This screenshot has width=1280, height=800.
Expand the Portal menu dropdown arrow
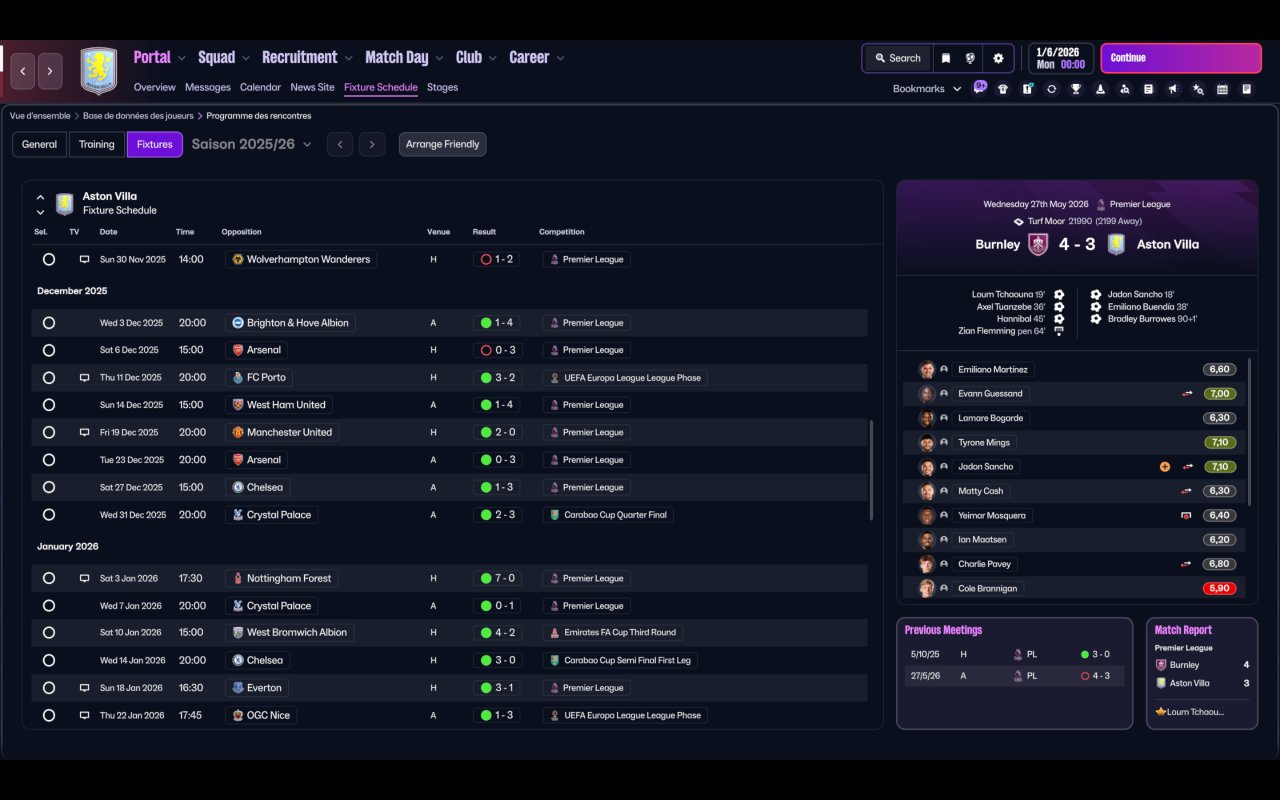pos(180,59)
